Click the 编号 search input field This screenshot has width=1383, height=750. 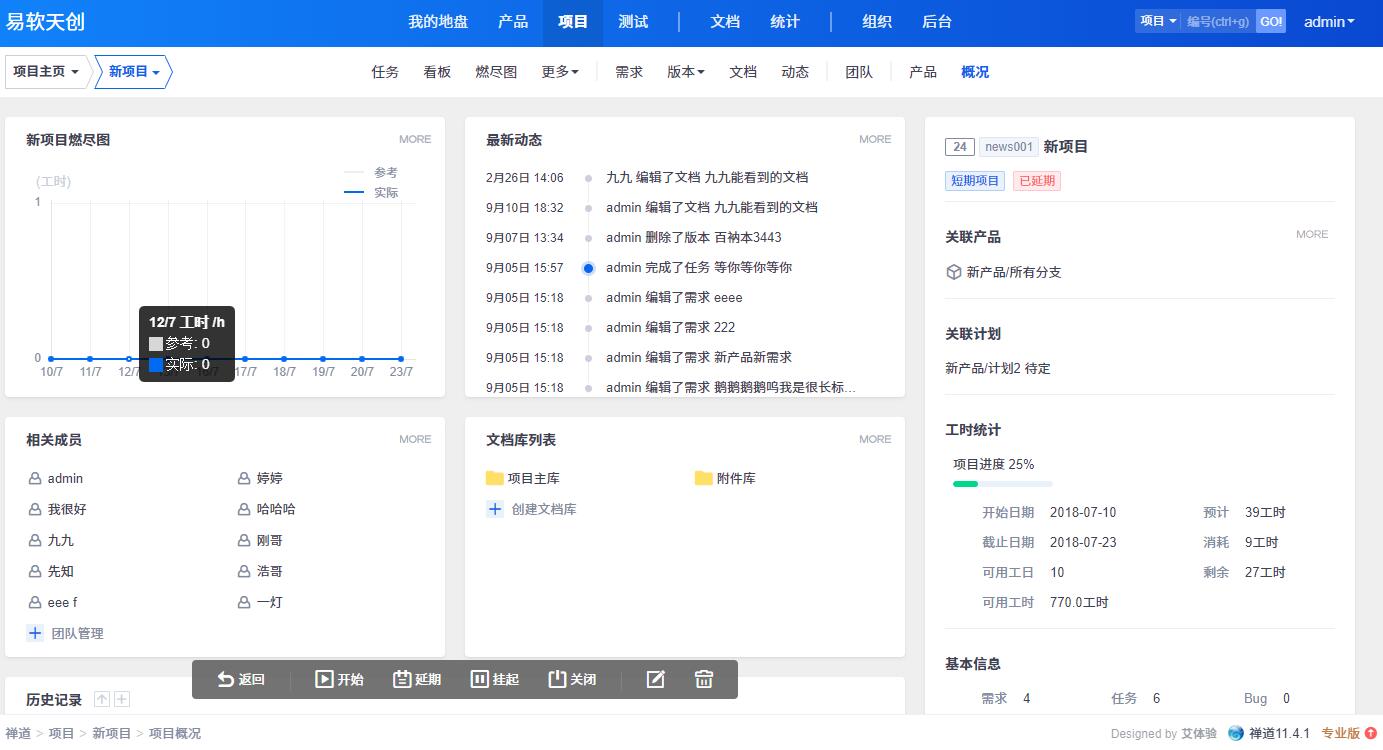tap(1217, 22)
